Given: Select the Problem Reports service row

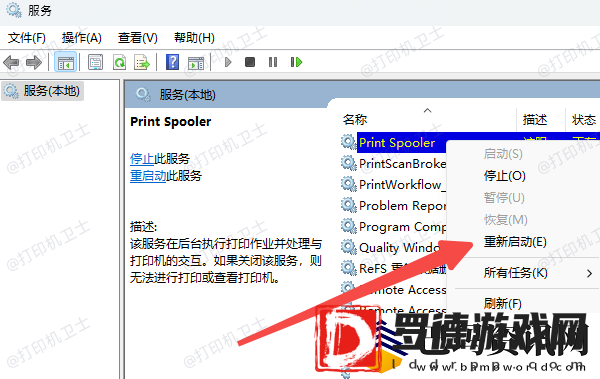Looking at the screenshot, I should tap(402, 206).
